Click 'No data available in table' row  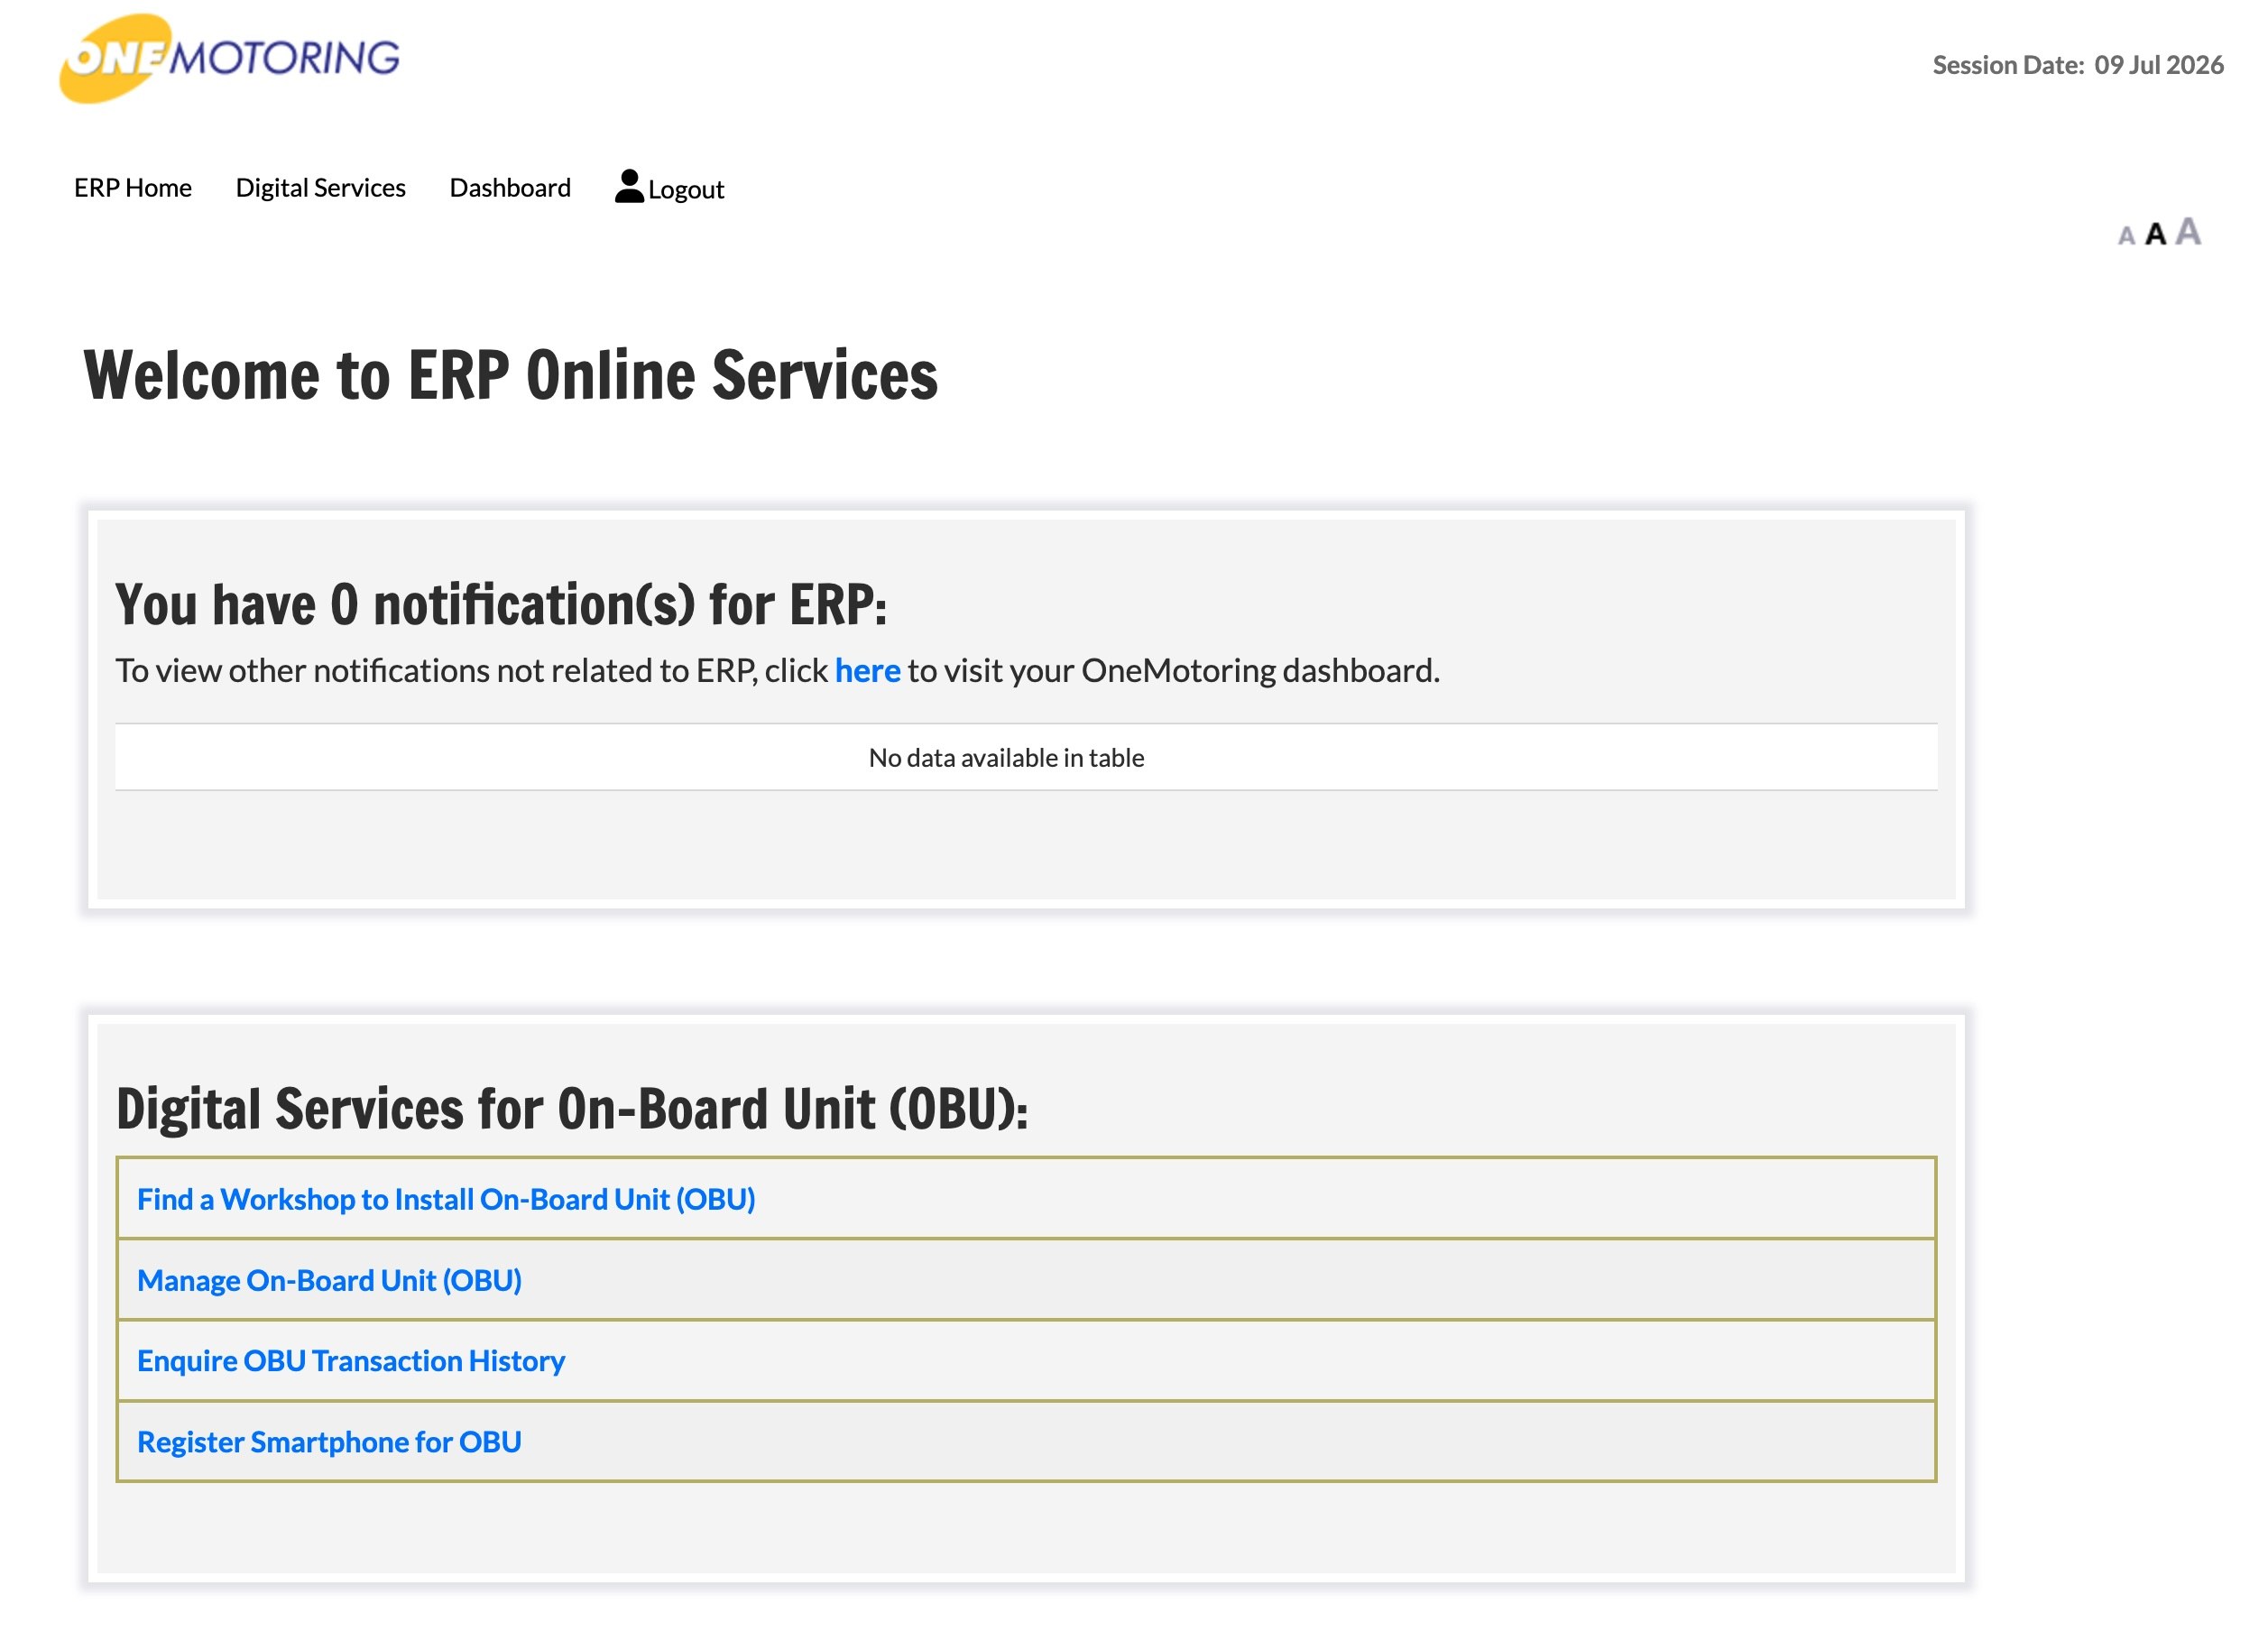coord(1025,757)
